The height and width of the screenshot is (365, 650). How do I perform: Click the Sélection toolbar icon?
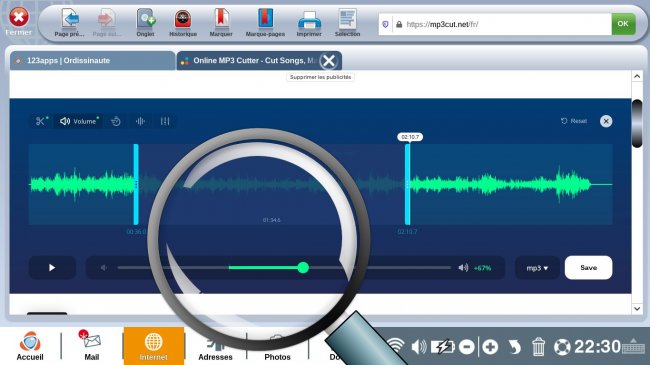click(347, 23)
